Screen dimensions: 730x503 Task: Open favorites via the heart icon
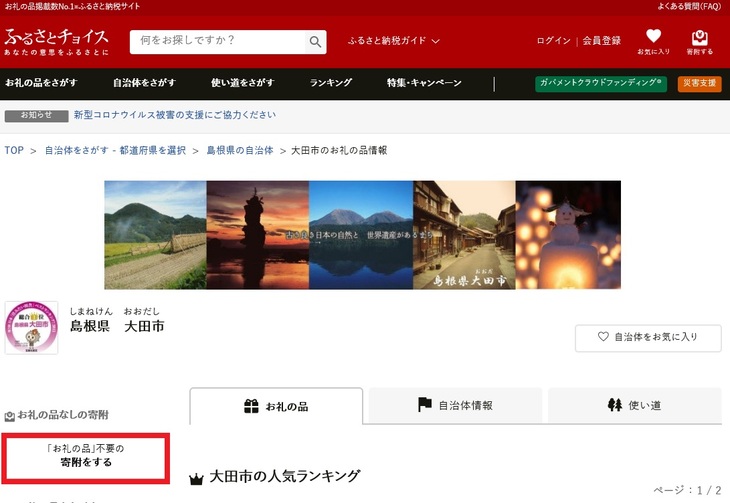(x=653, y=41)
